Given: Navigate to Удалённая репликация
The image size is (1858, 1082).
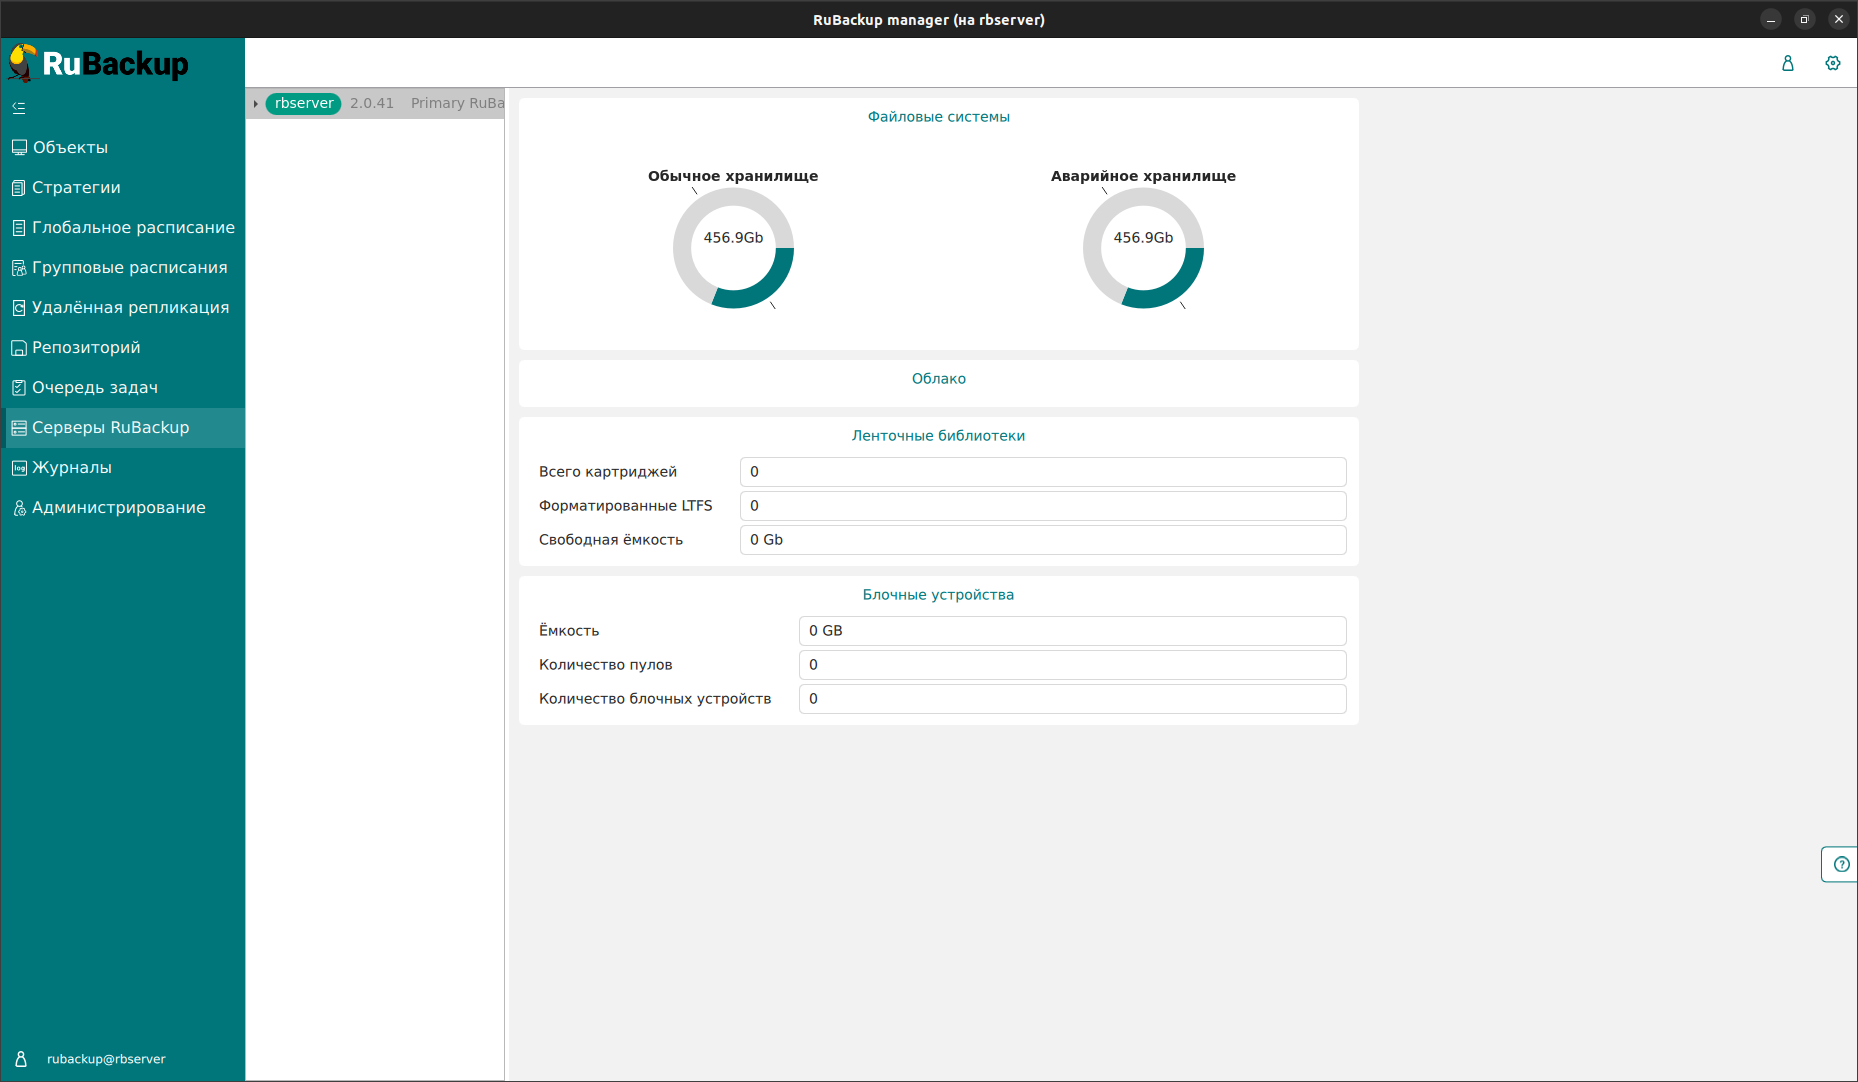Looking at the screenshot, I should coord(130,308).
